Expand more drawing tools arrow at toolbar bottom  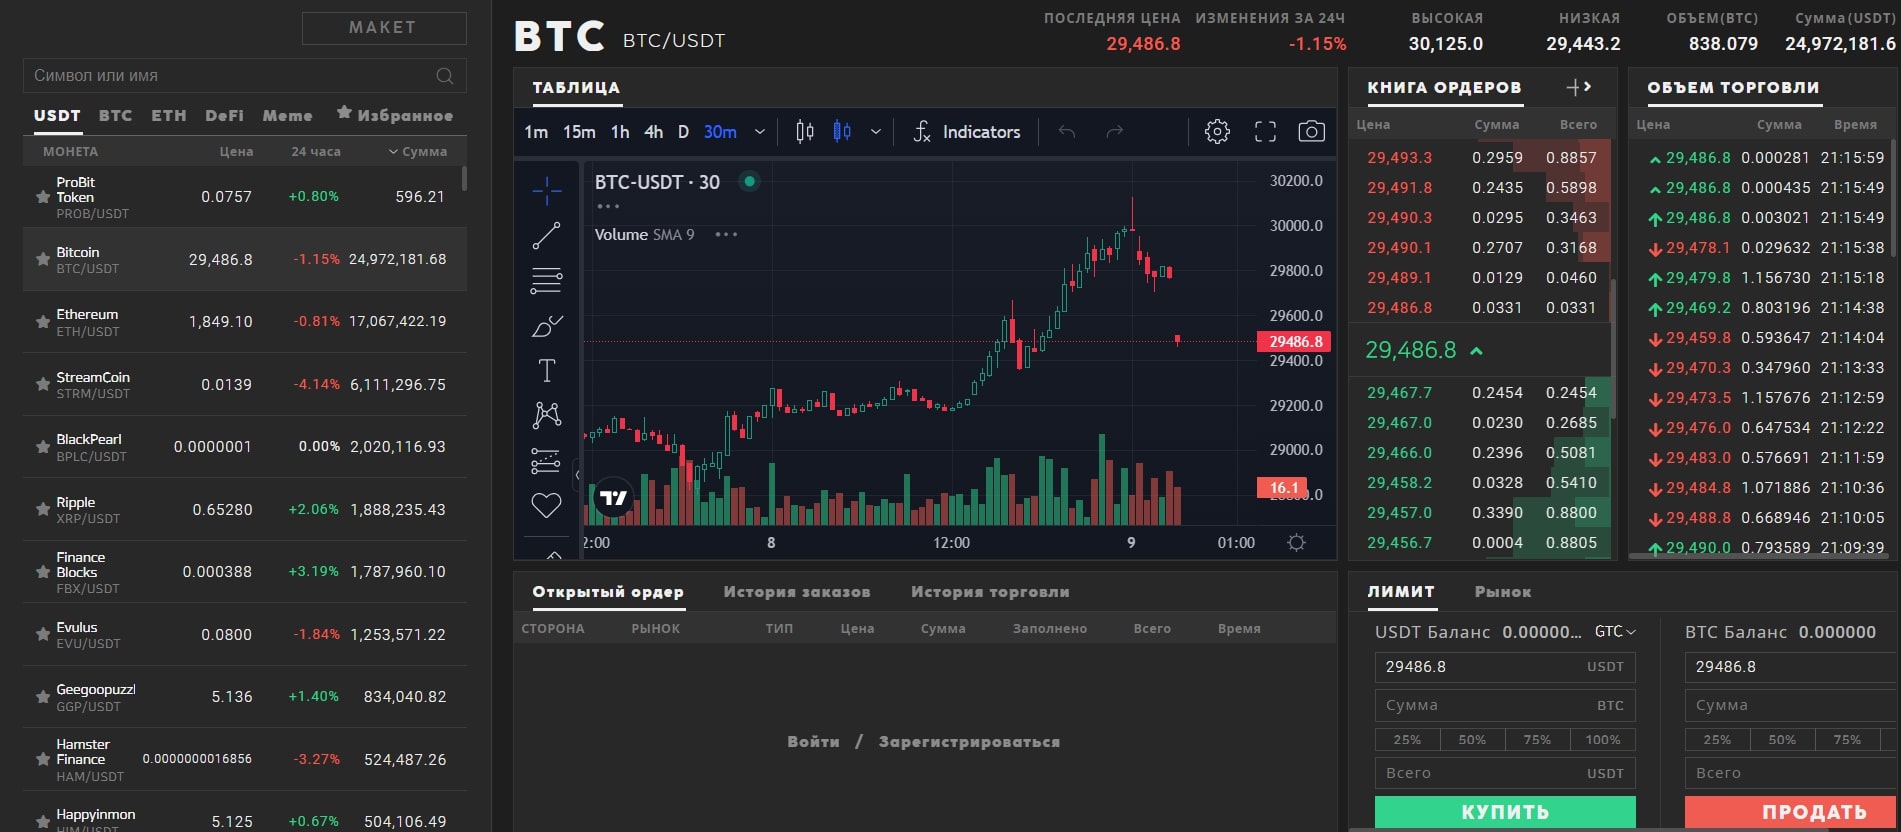555,554
